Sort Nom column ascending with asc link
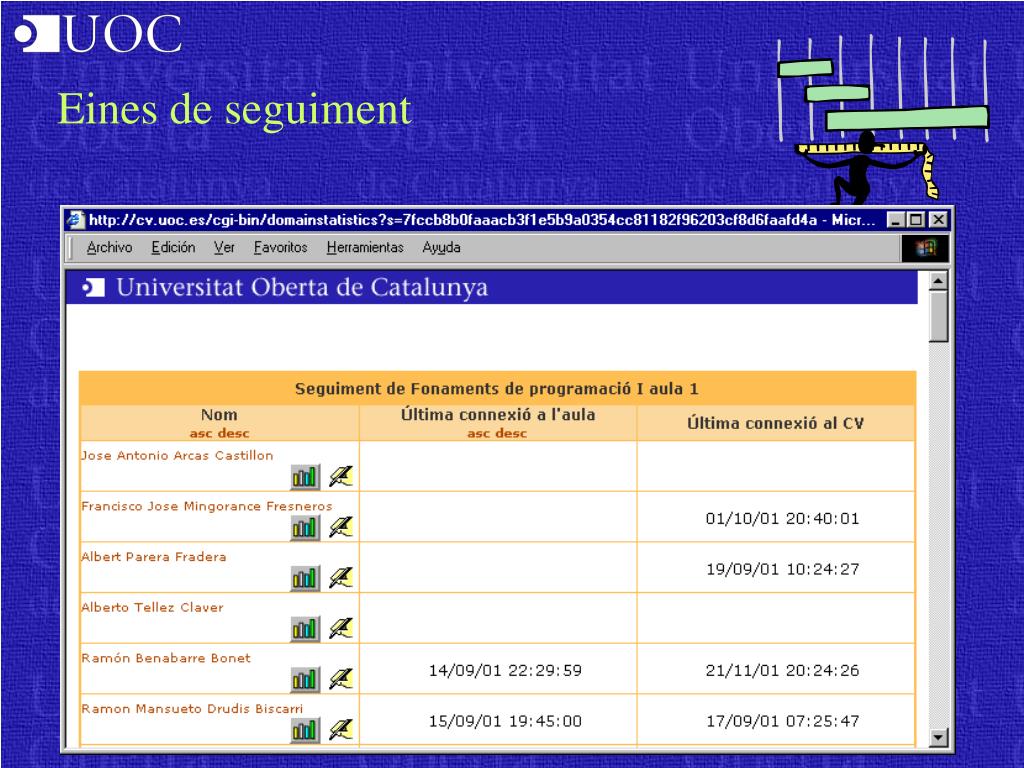Viewport: 1024px width, 768px height. pos(200,433)
